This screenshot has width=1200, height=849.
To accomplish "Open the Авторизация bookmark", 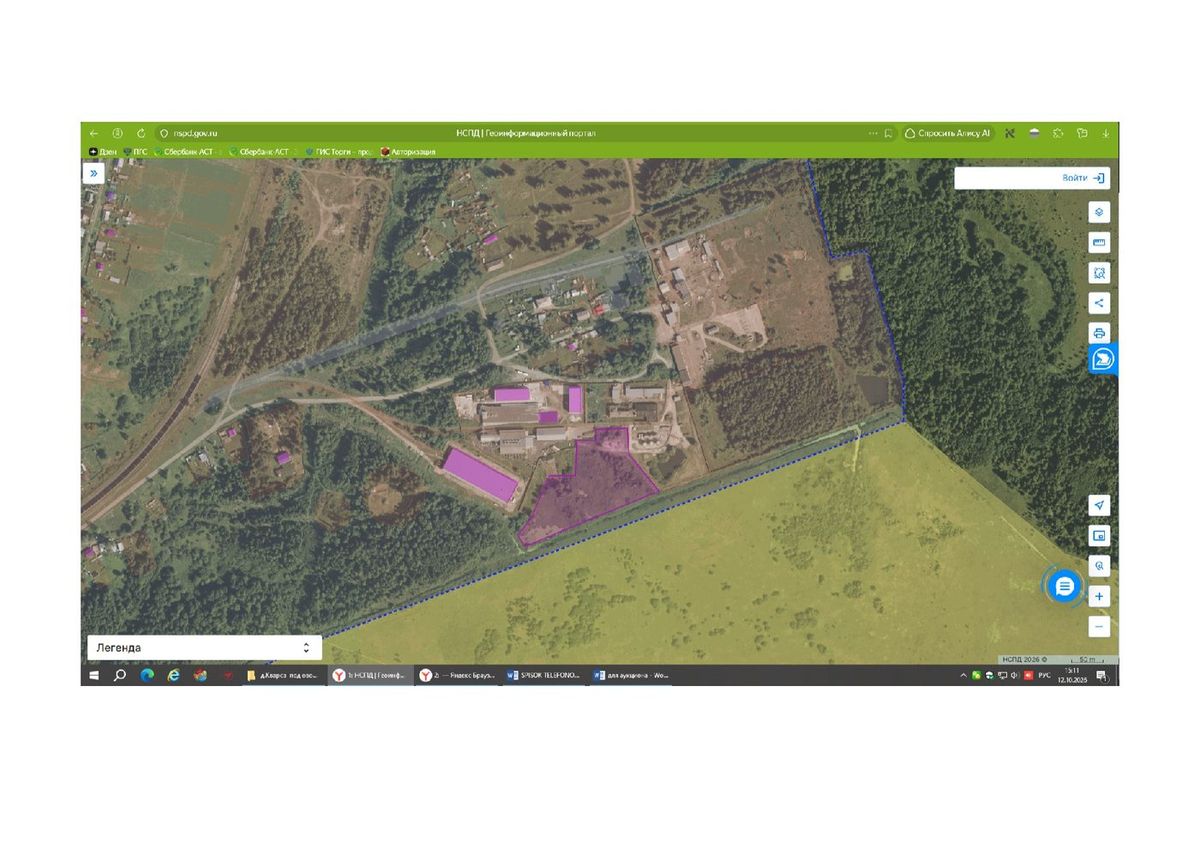I will click(407, 152).
